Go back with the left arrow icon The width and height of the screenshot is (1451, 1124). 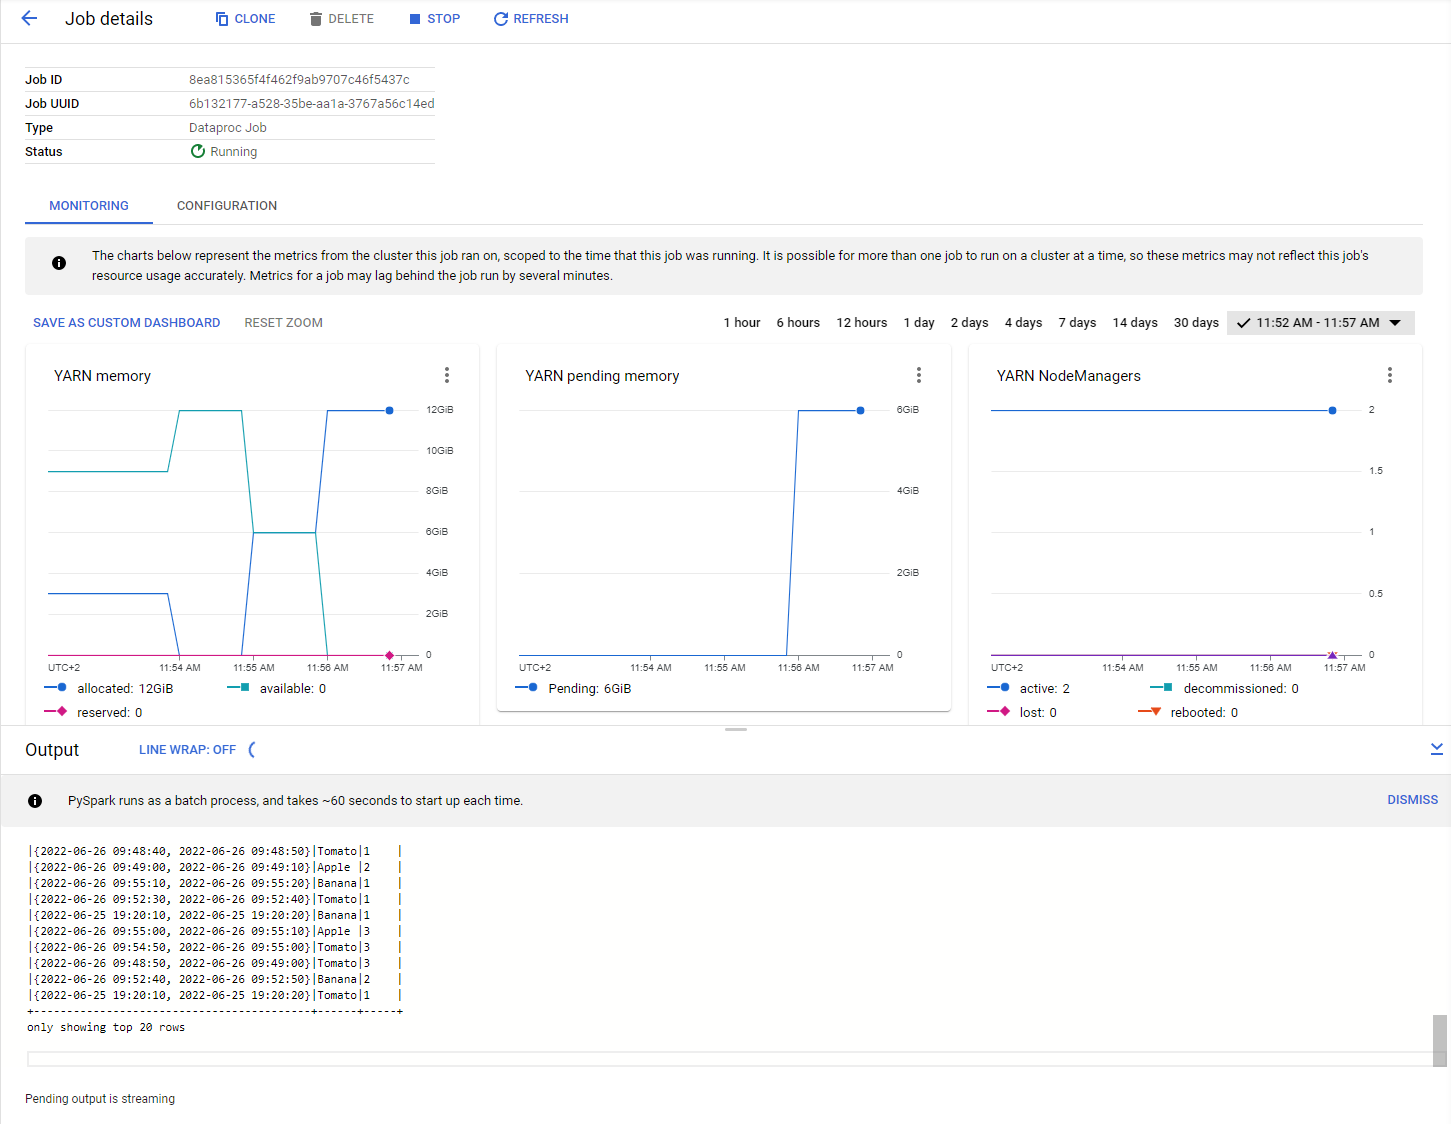29,18
